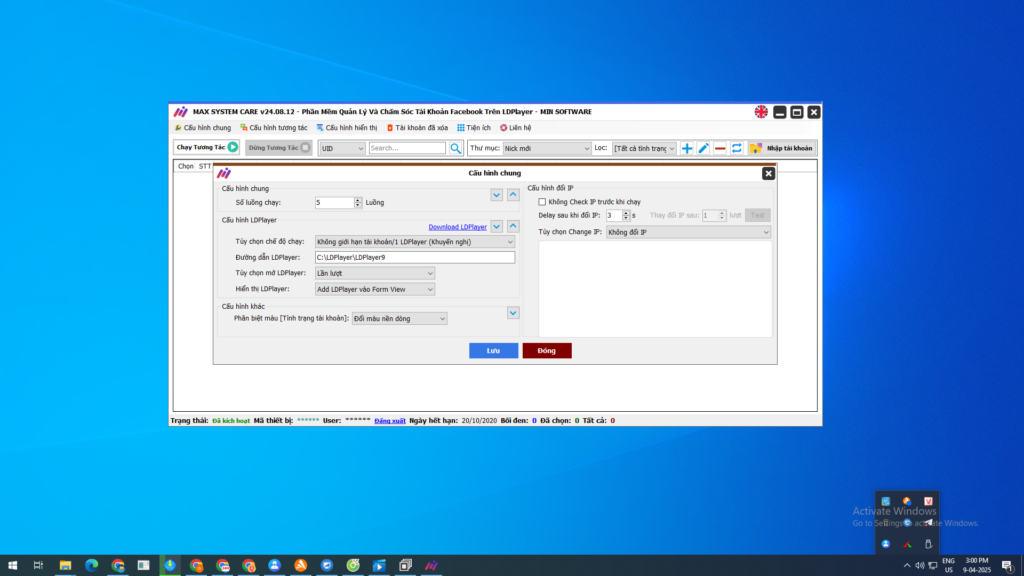Click the UK flag language icon
Screen dimensions: 1024x576
pos(761,112)
